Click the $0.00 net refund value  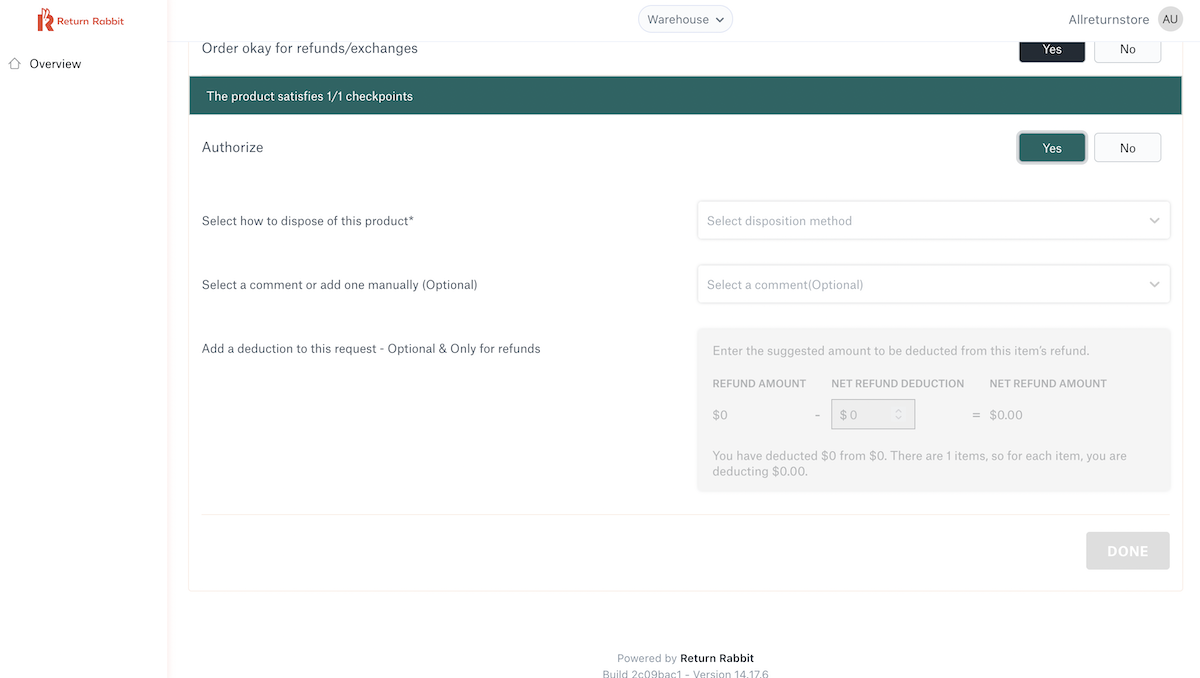click(1006, 415)
